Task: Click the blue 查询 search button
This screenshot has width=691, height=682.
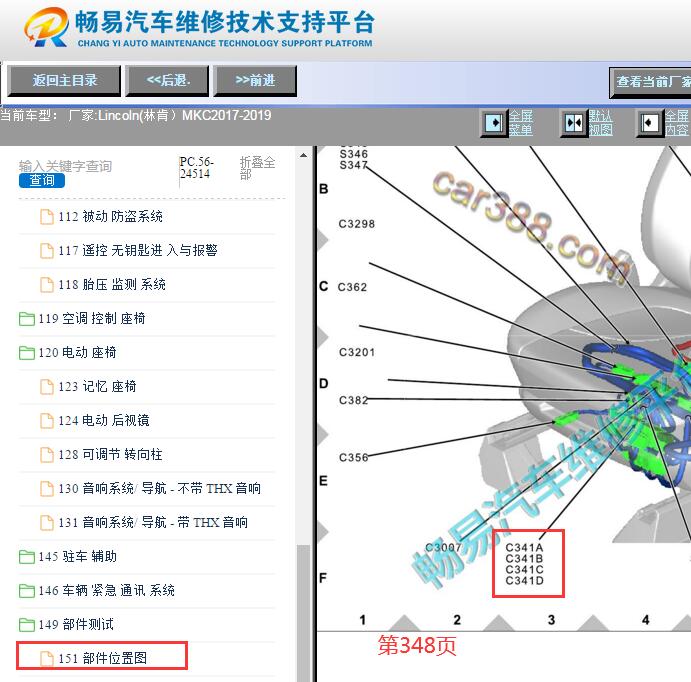Action: click(42, 181)
